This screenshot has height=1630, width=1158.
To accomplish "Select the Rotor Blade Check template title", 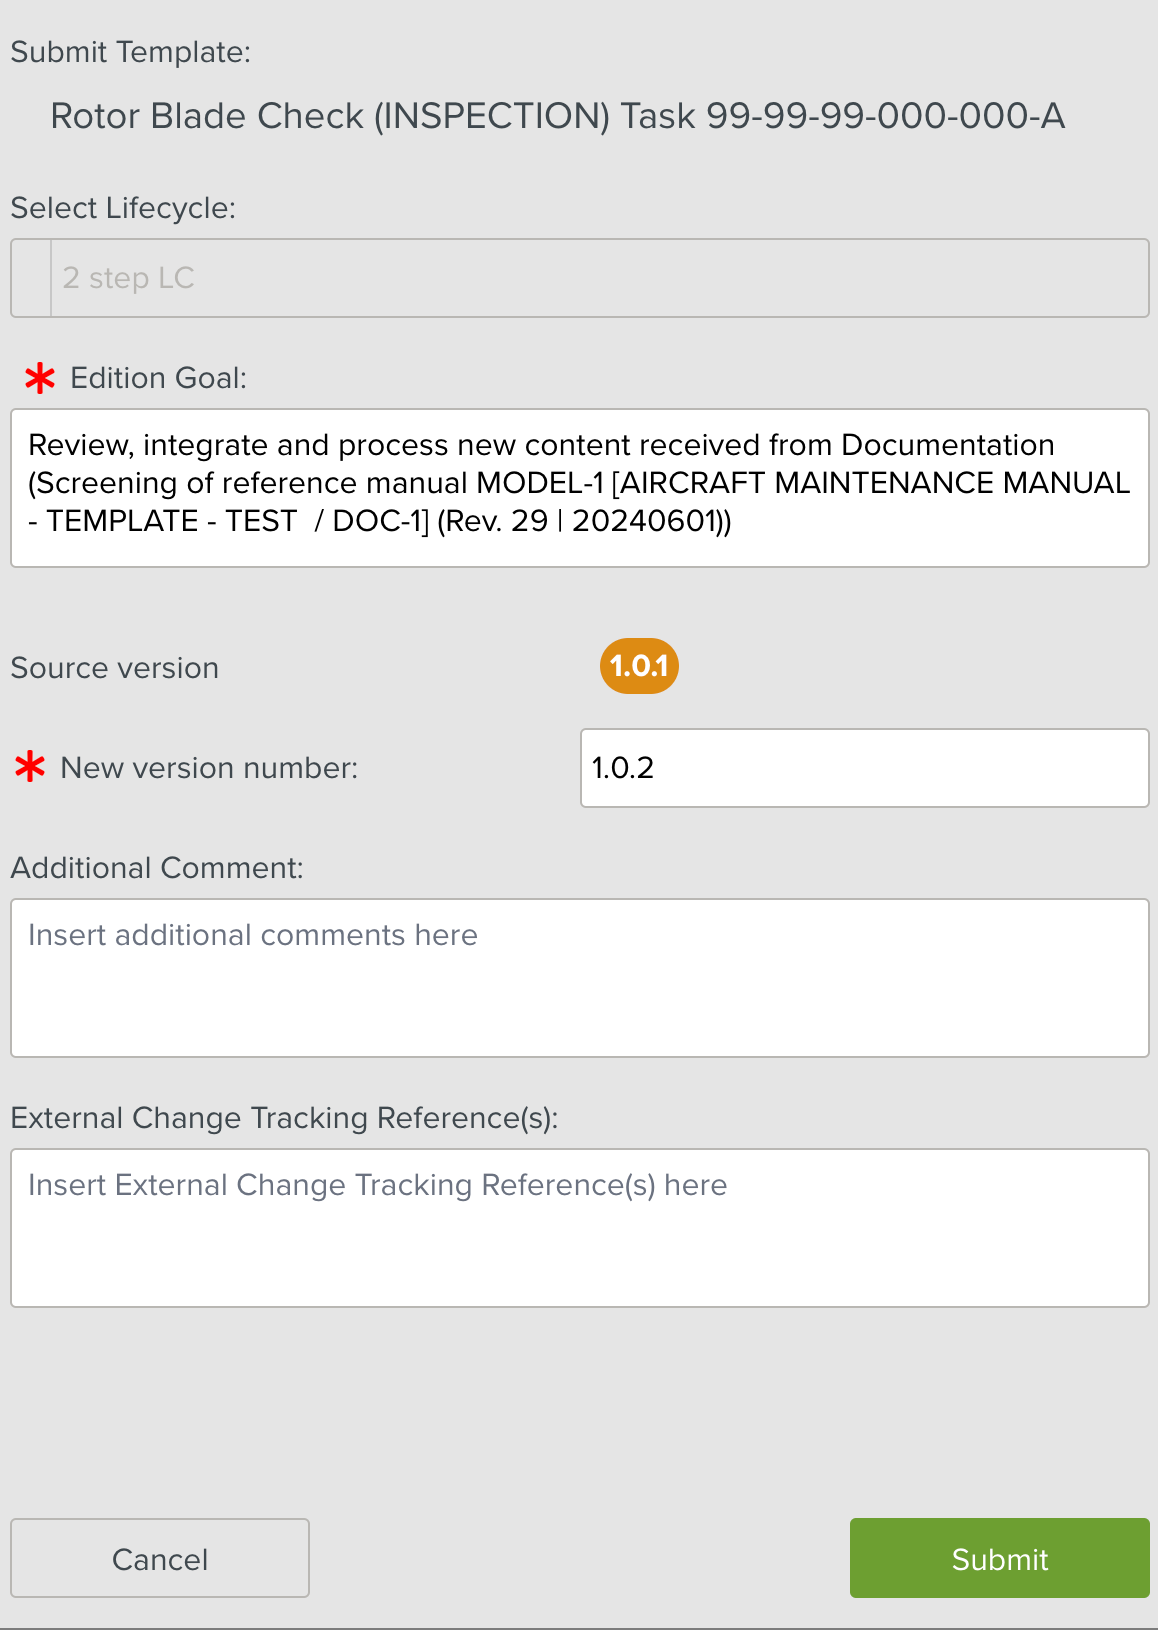I will click(x=557, y=116).
